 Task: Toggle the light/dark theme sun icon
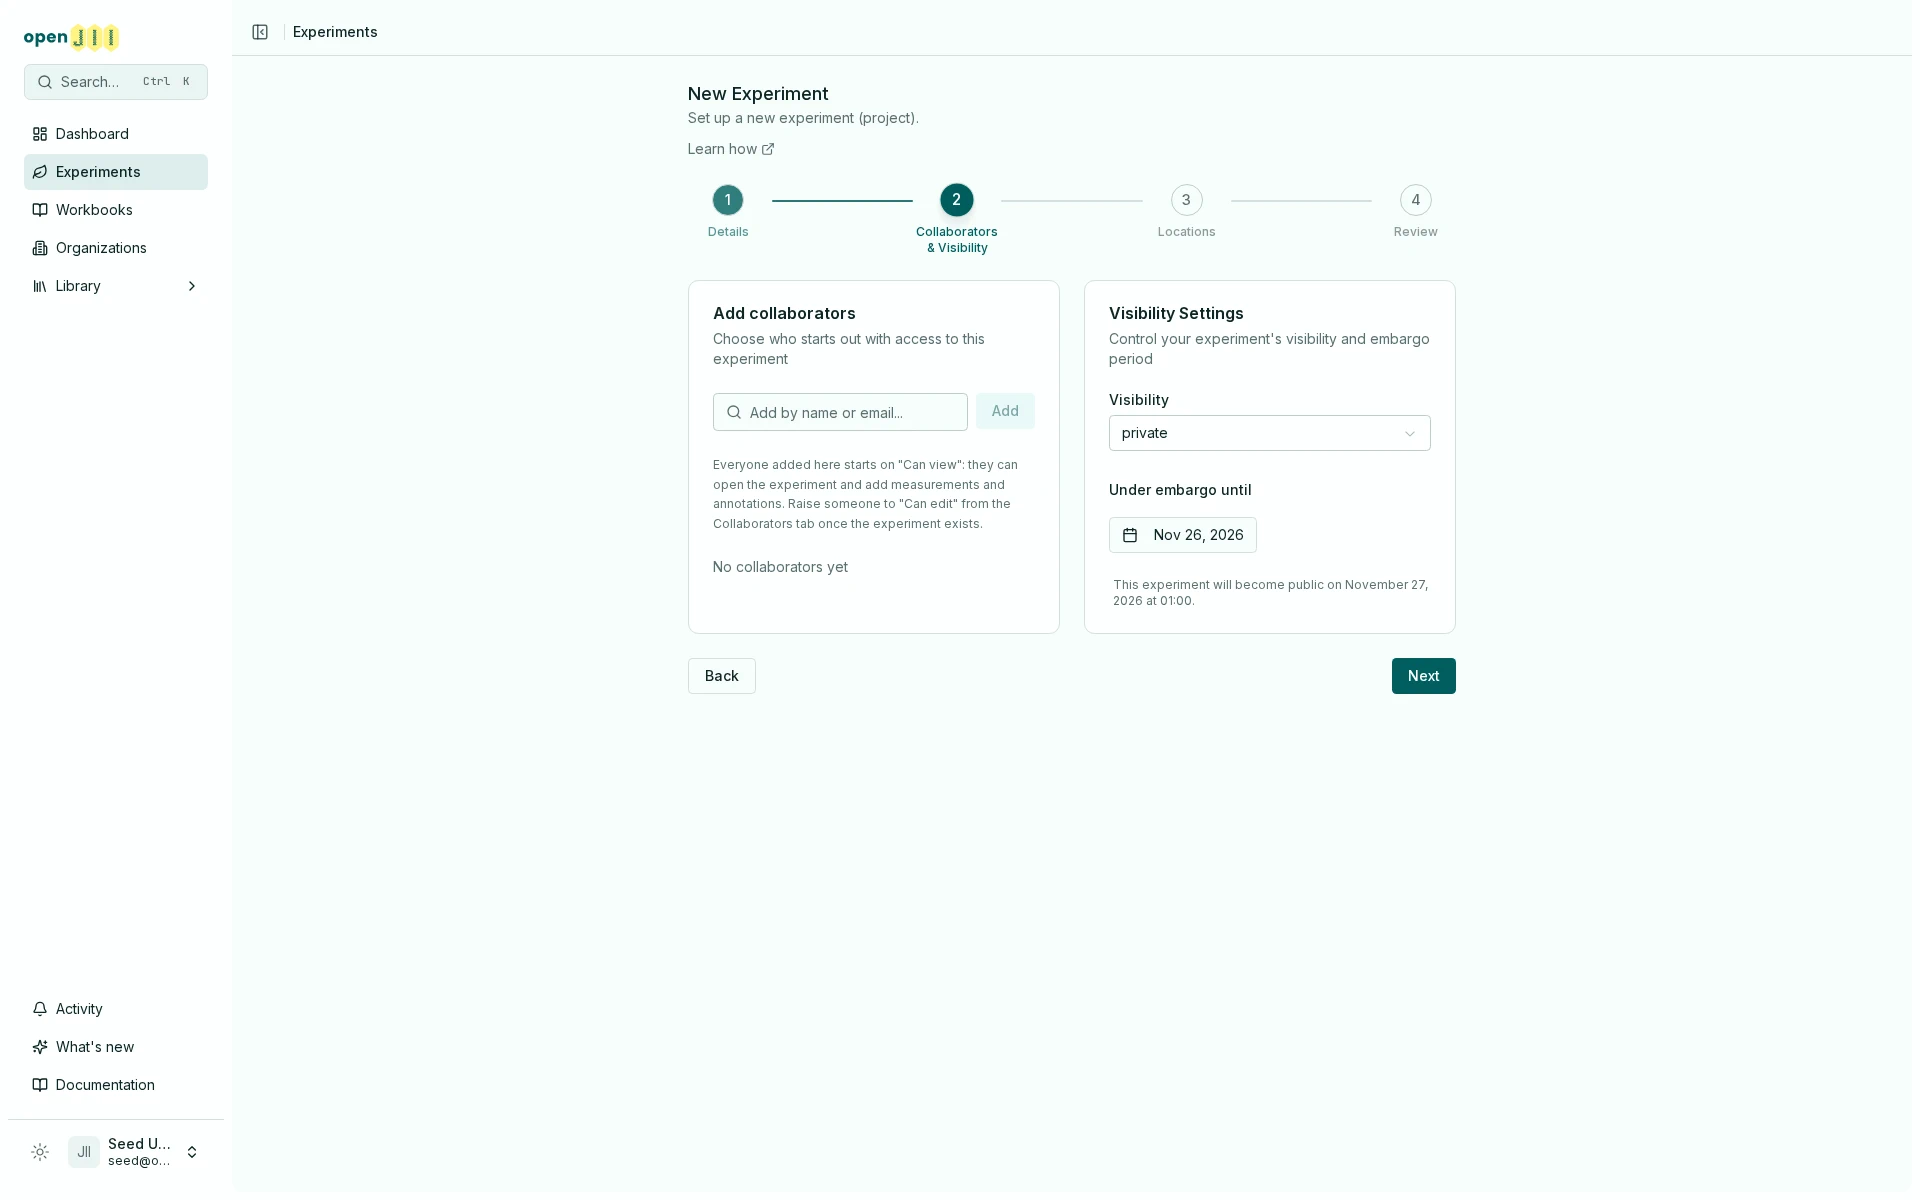pos(40,1152)
